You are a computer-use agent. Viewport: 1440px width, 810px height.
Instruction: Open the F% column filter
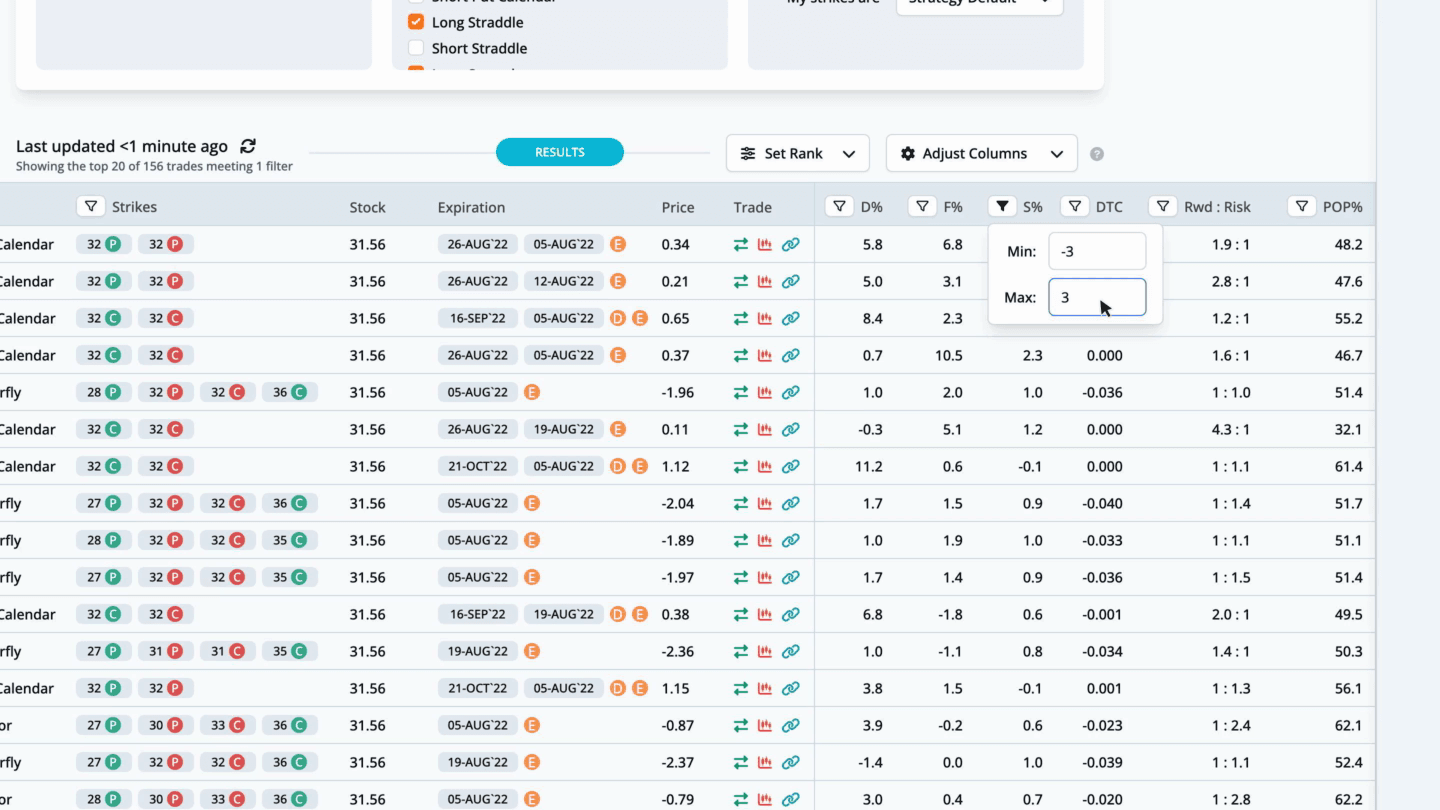[922, 206]
